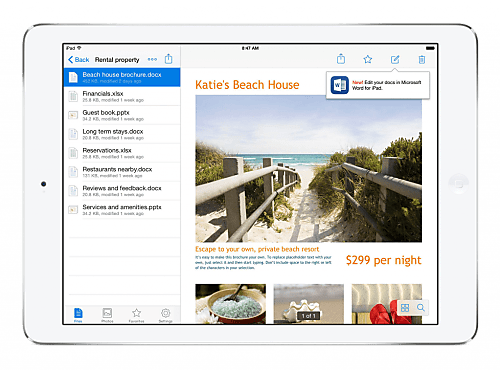Tap the search magnifier icon in the document

[x=421, y=308]
